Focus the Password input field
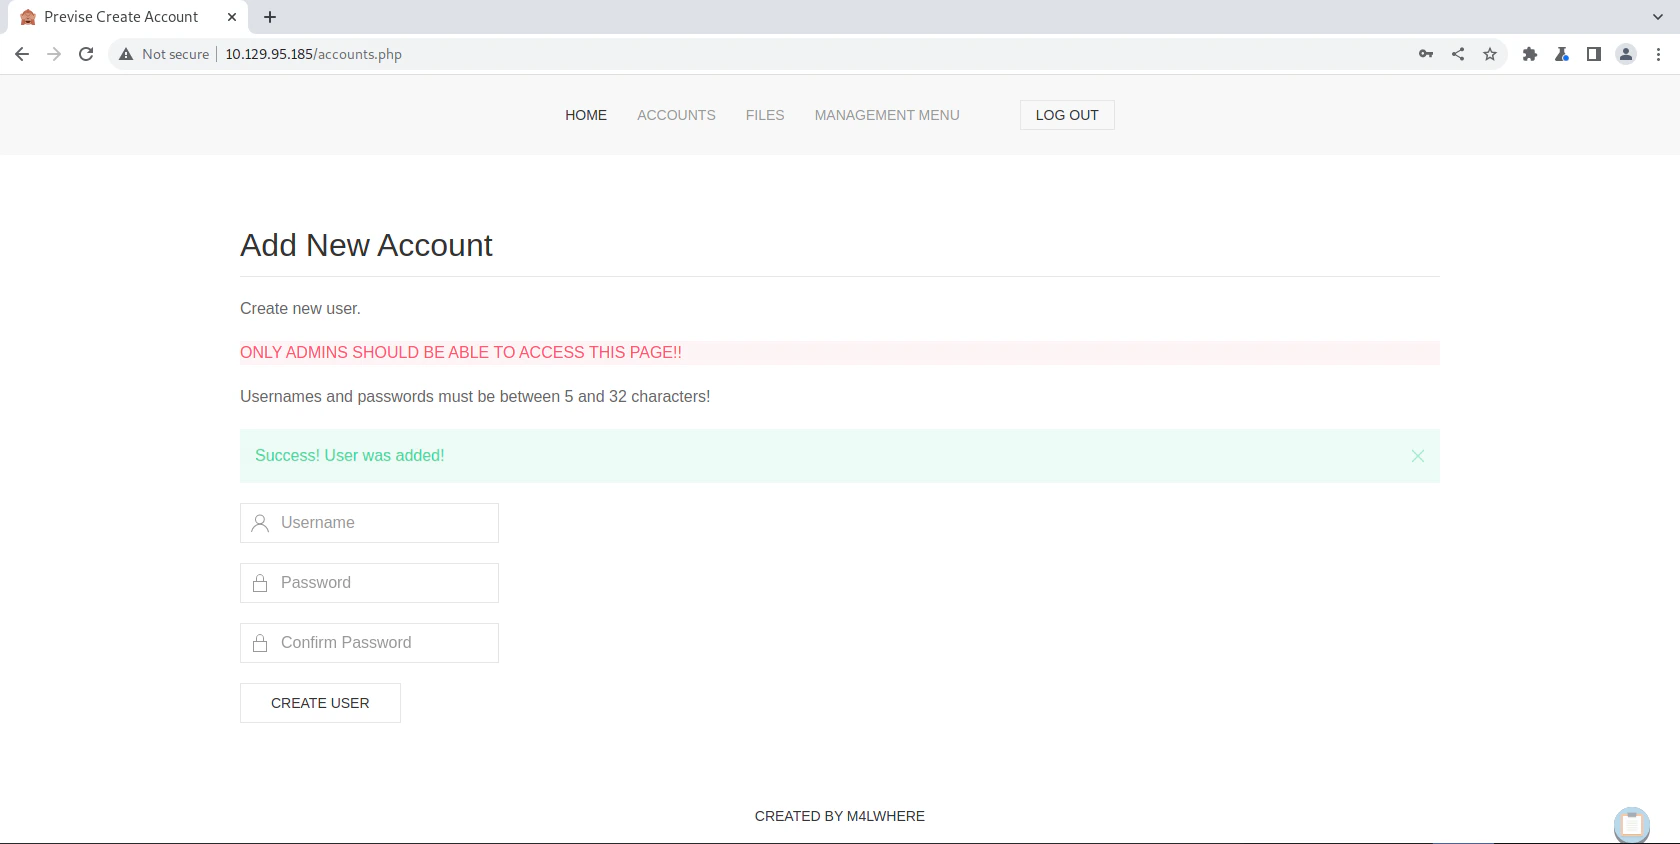 point(369,583)
